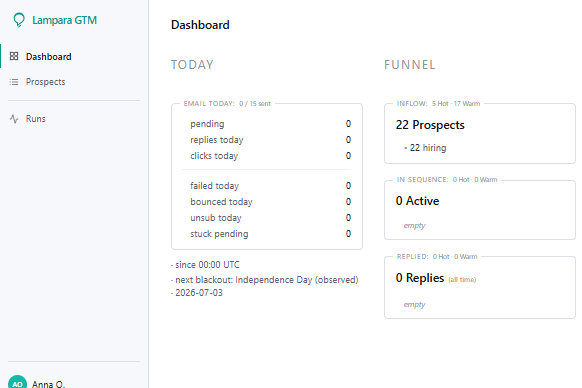This screenshot has height=388, width=582.
Task: Click the Prospects list icon in sidebar
Action: [x=14, y=82]
